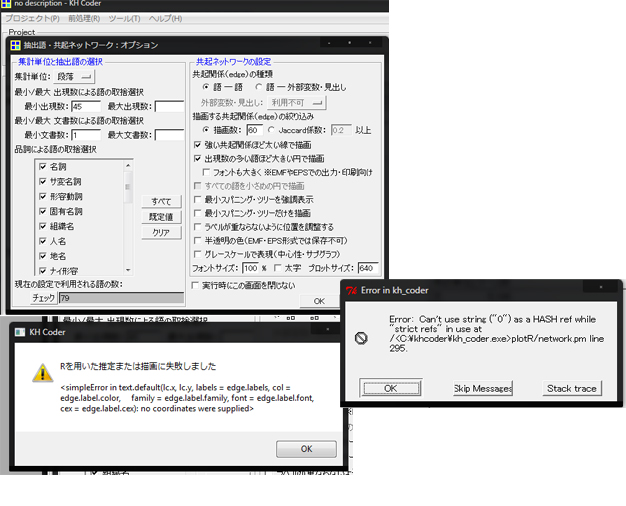Click the Stack trace button
The width and height of the screenshot is (626, 506).
pos(572,388)
